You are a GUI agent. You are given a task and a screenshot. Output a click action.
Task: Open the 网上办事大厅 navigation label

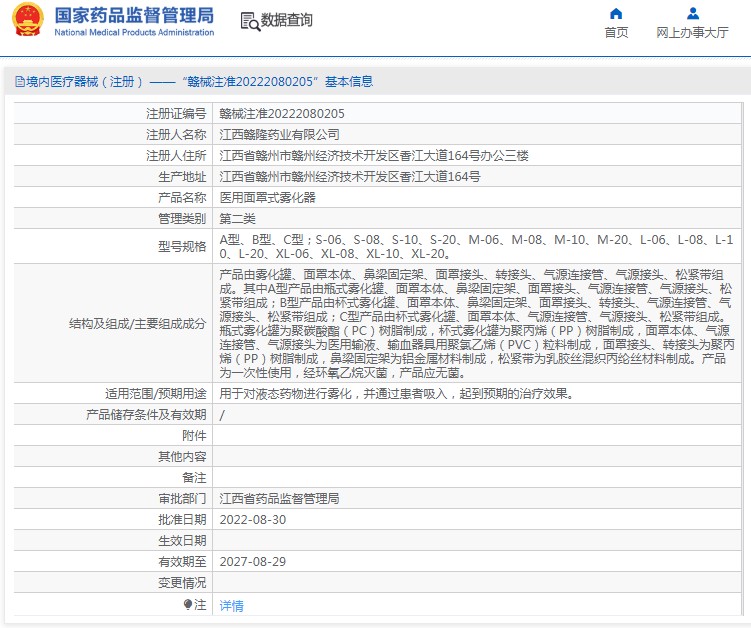[x=692, y=32]
